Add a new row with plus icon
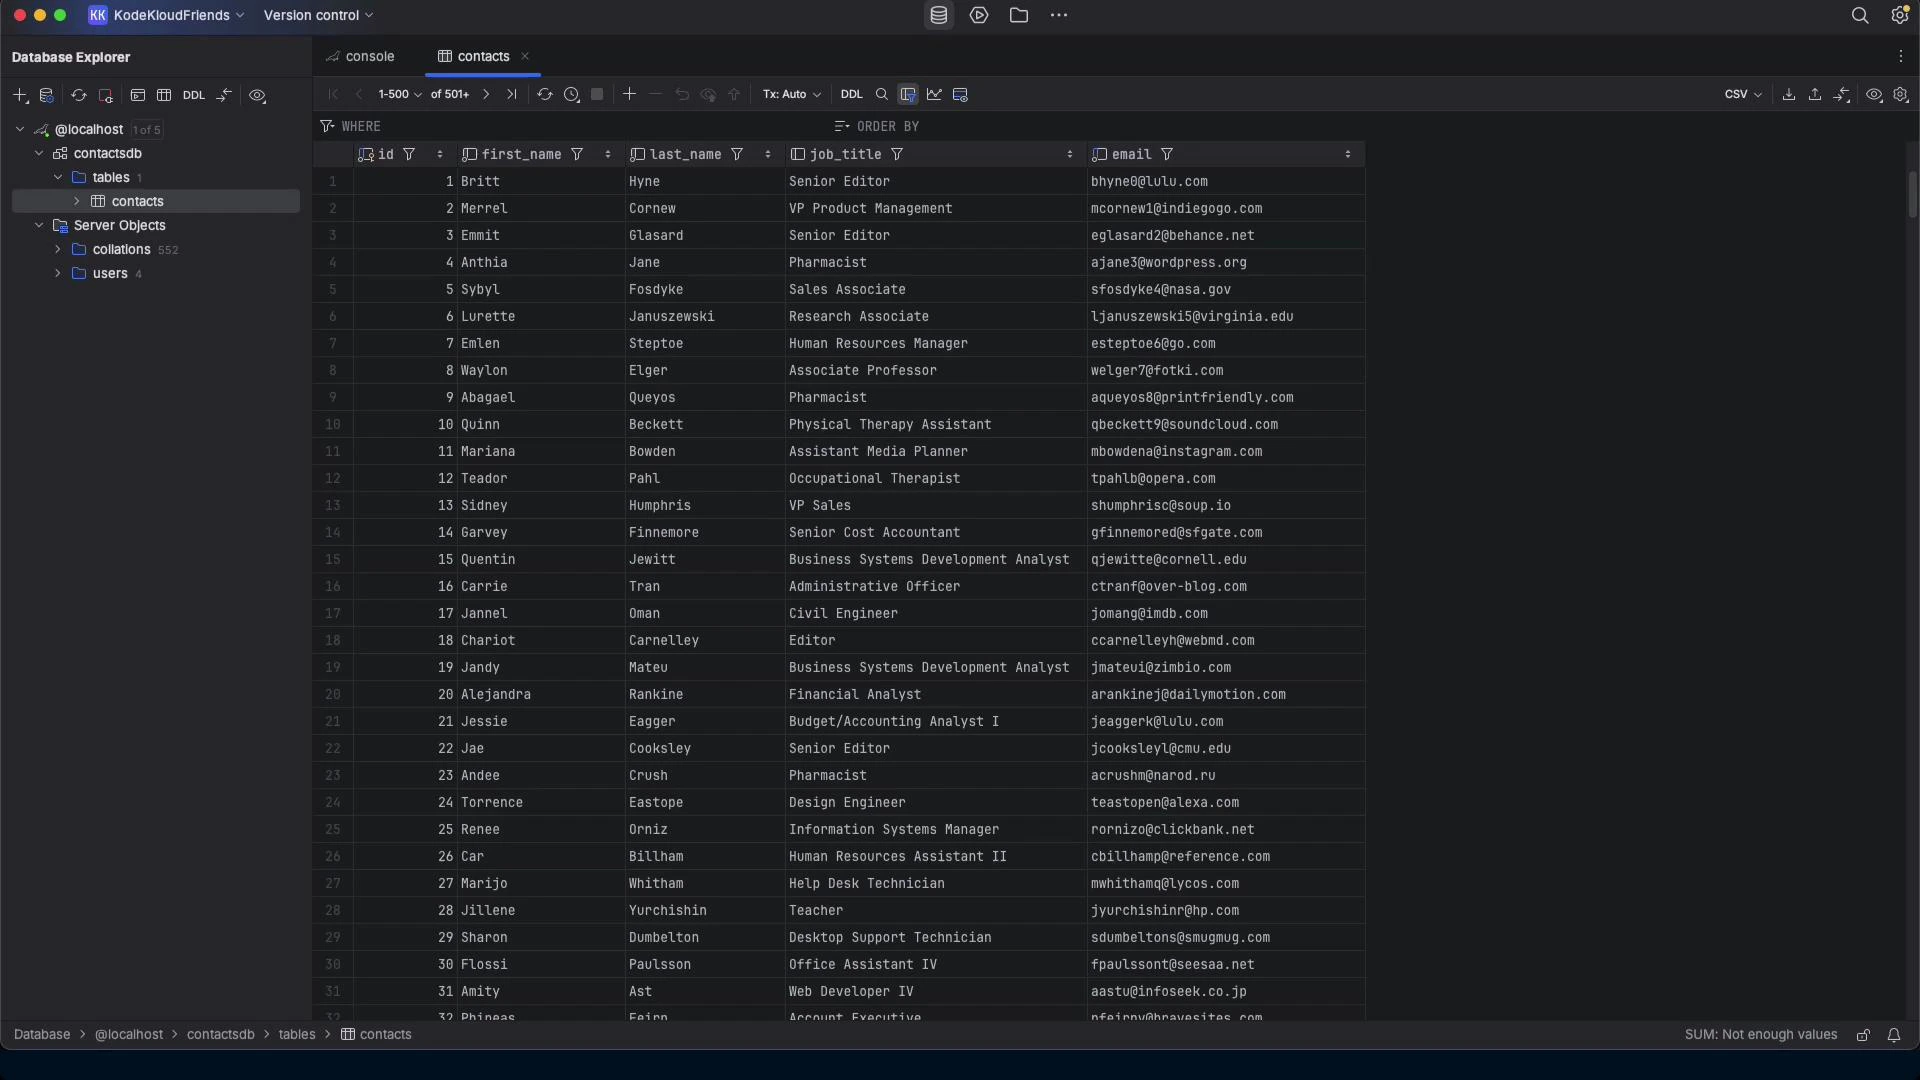 click(629, 94)
